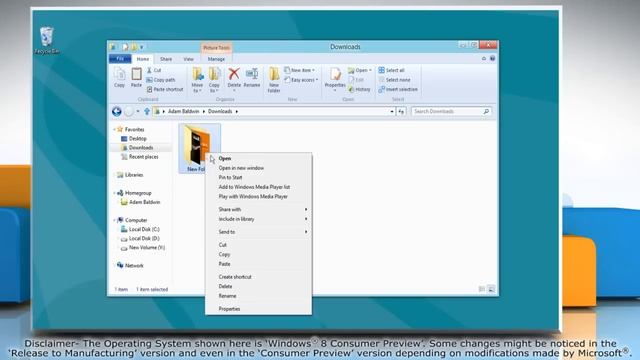This screenshot has height=360, width=640.
Task: Click the Help question mark icon
Action: point(493,59)
